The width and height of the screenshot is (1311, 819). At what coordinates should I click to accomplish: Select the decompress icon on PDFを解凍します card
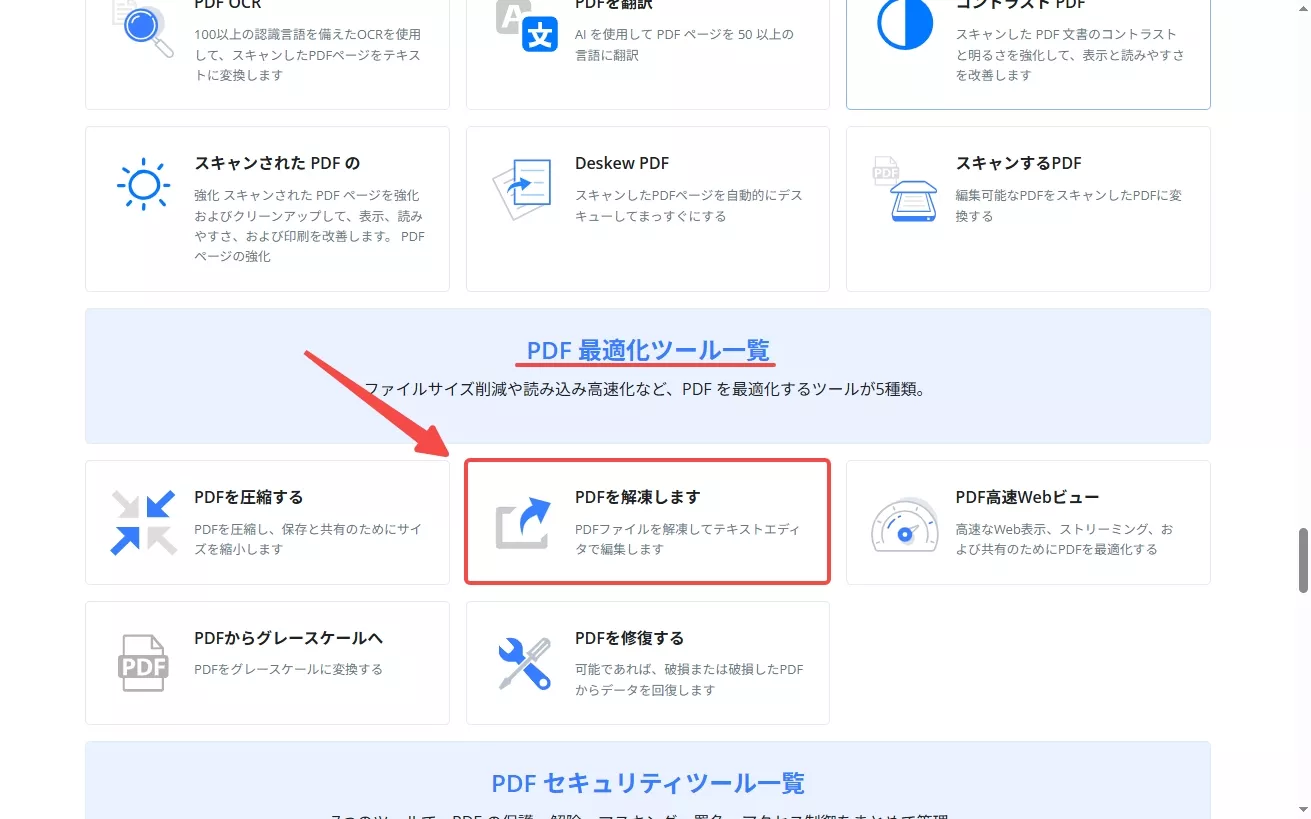[x=522, y=521]
